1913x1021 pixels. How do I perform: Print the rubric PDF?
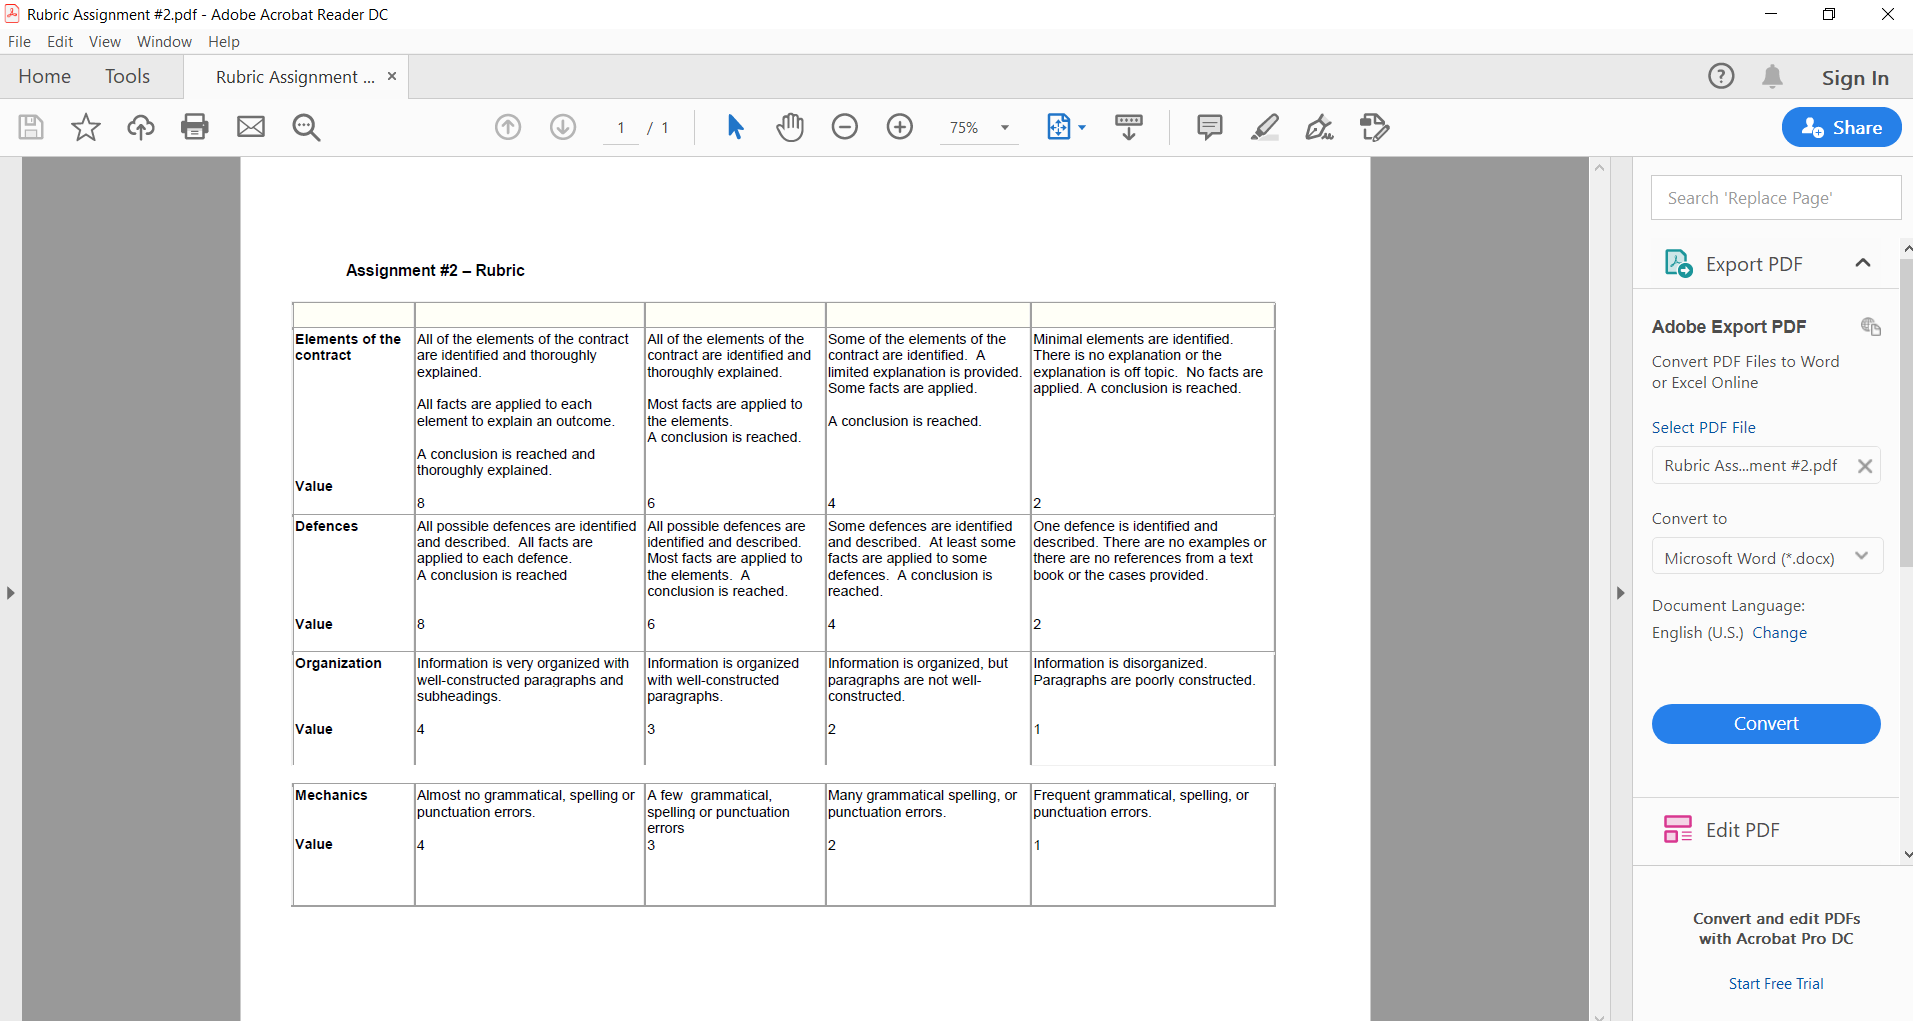pyautogui.click(x=195, y=127)
